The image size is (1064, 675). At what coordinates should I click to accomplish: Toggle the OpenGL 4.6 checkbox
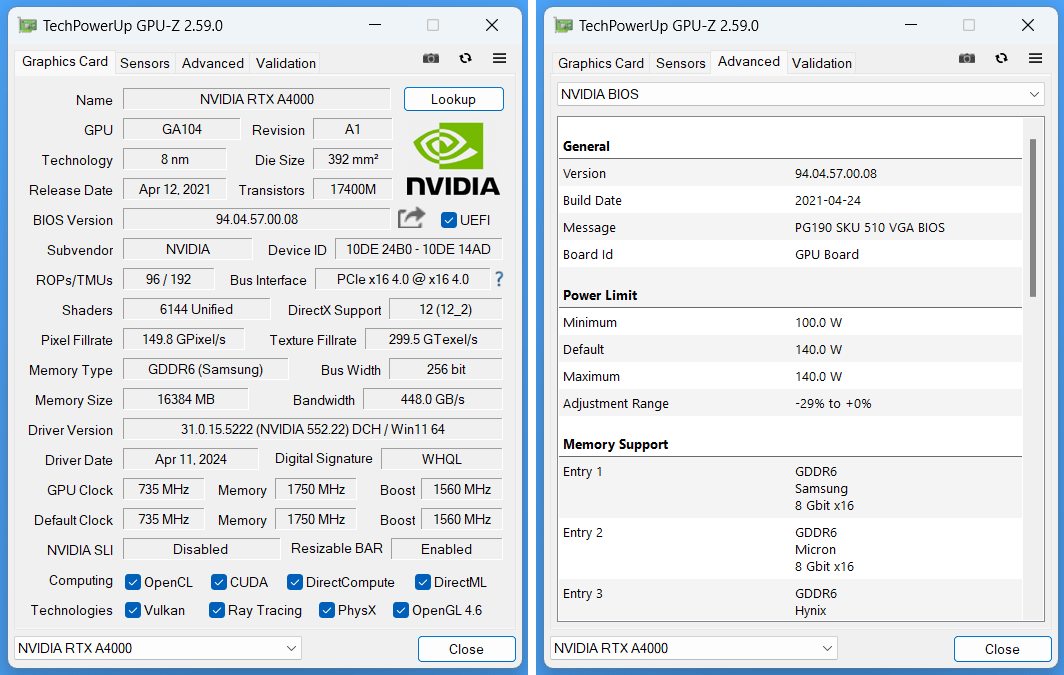(401, 610)
